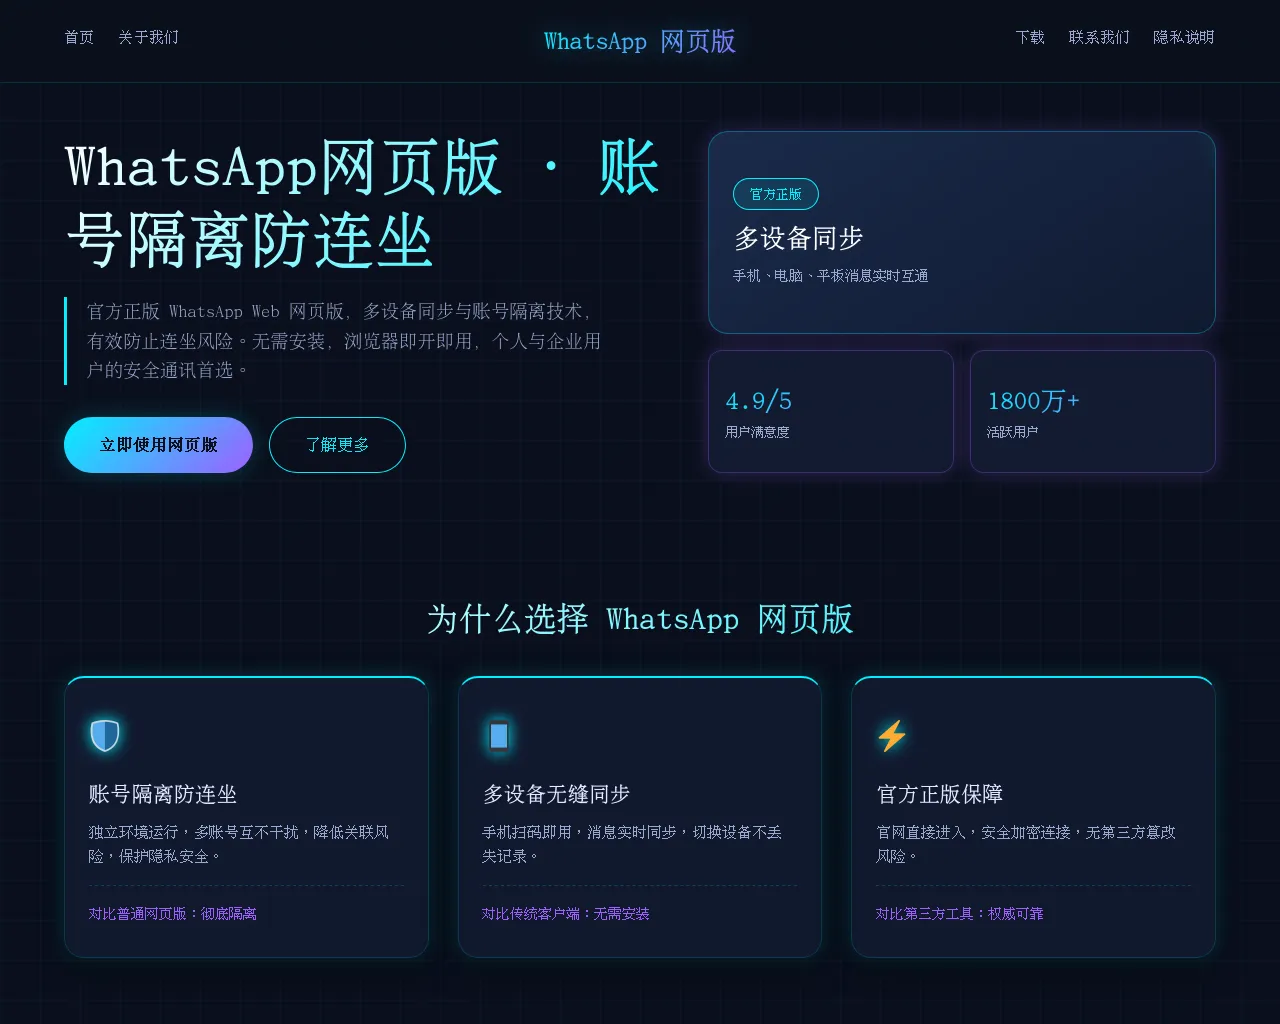The image size is (1280, 1024).
Task: Click the 手机、电脑、平板消息实时互通 text
Action: (830, 276)
